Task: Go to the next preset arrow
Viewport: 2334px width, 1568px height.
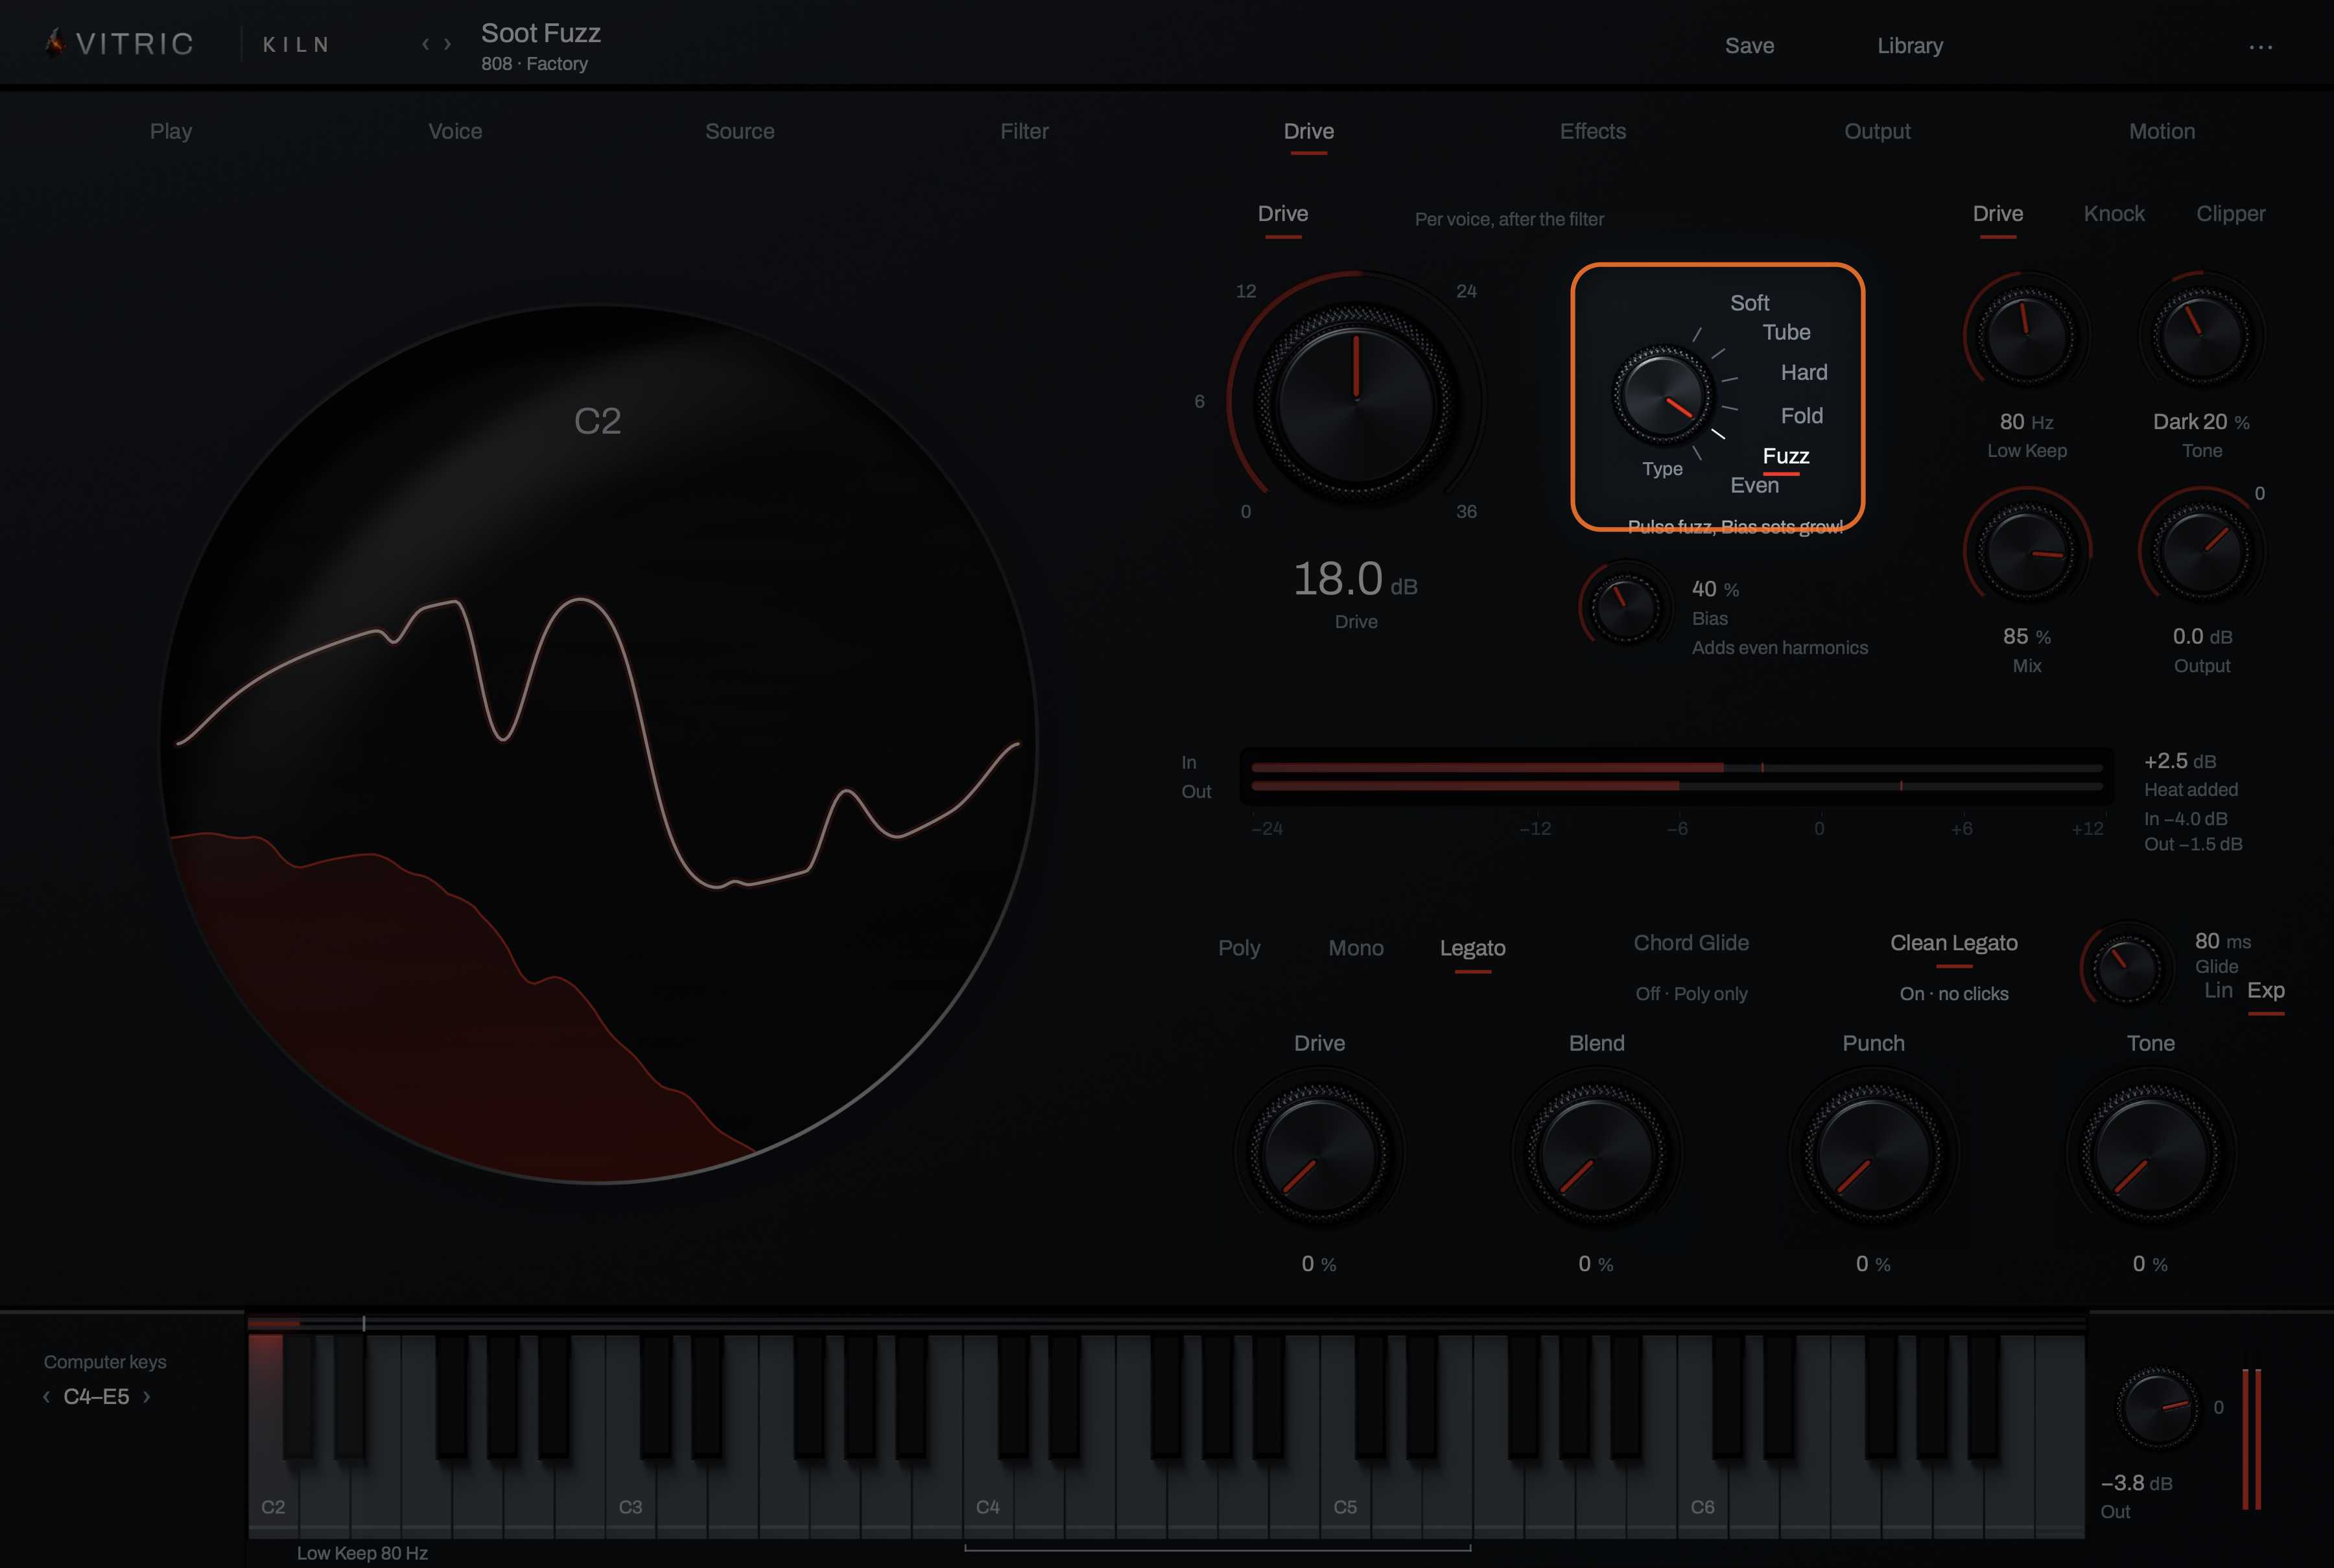Action: 447,44
